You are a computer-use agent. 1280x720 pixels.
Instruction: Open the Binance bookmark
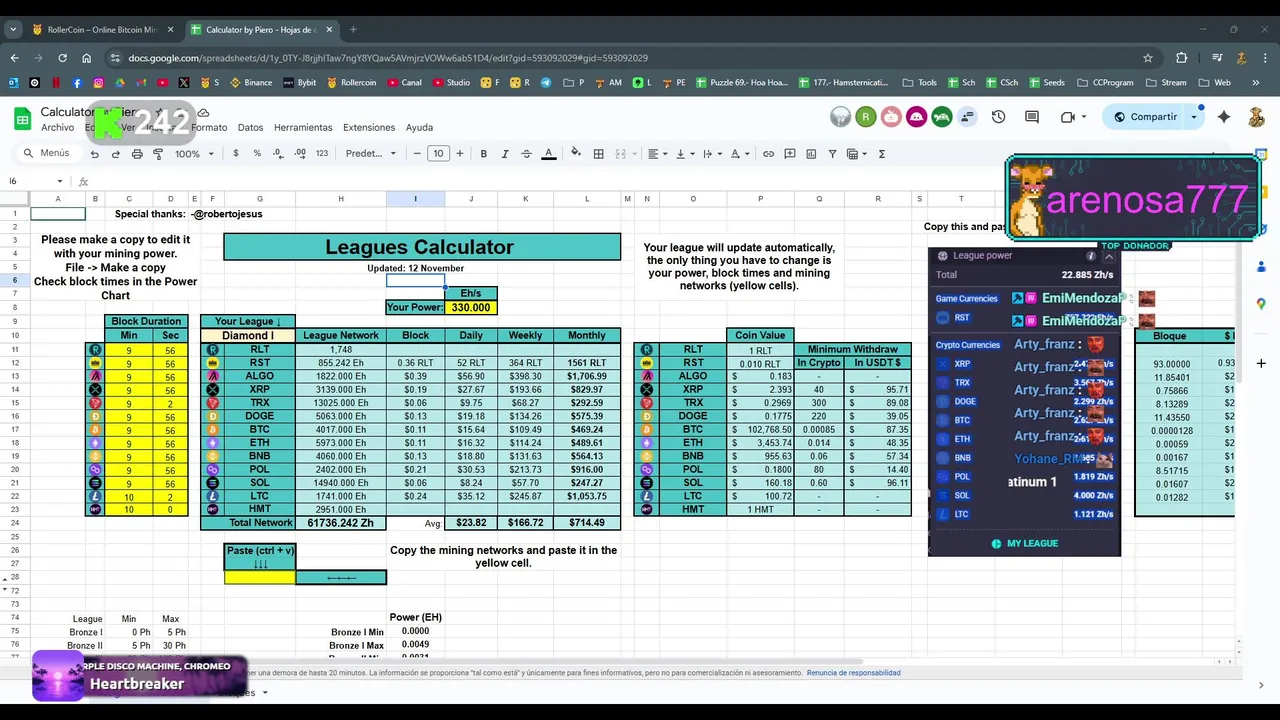250,83
